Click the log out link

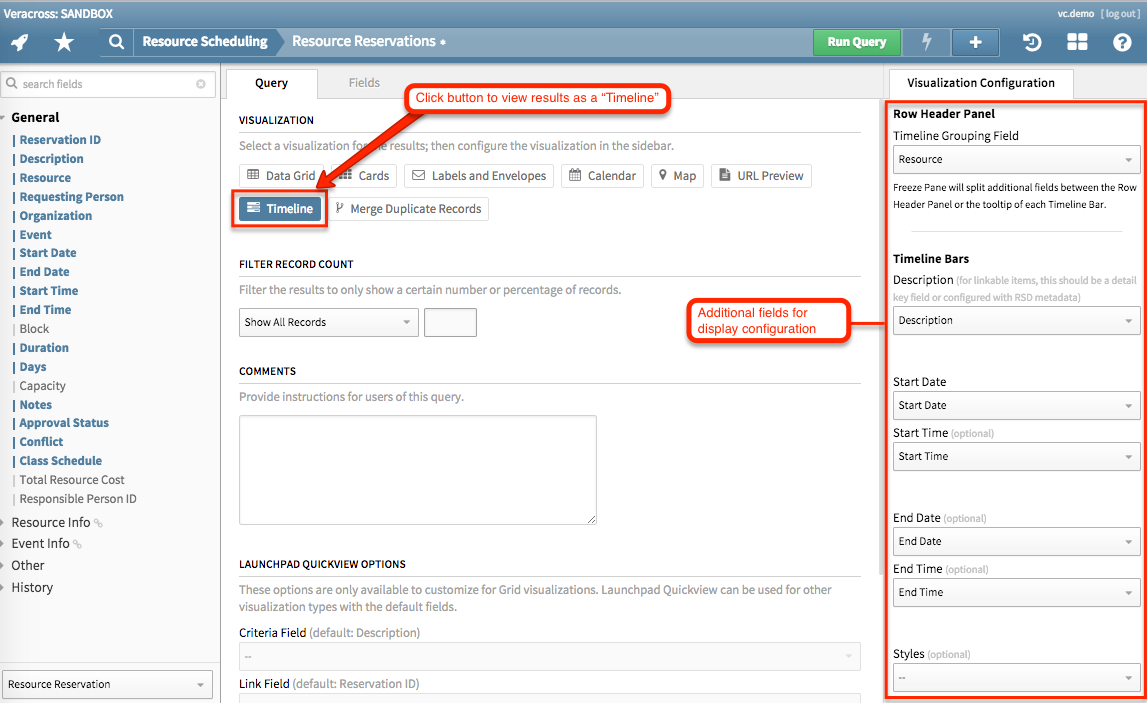(x=1120, y=13)
